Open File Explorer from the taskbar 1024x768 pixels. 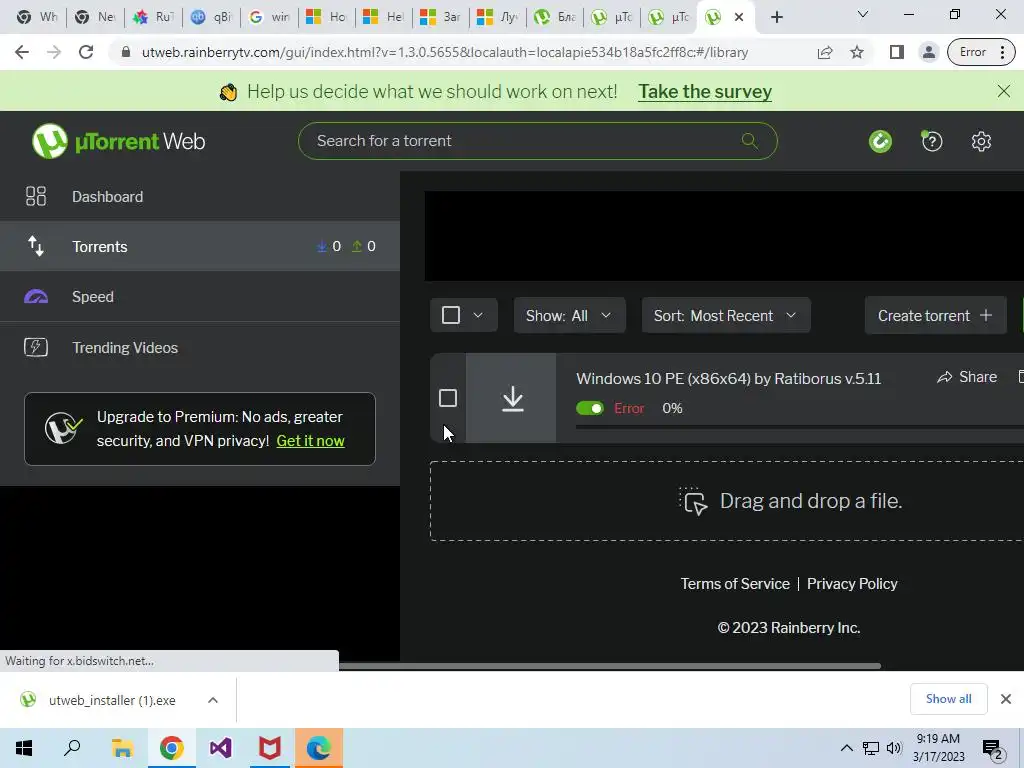coord(121,748)
